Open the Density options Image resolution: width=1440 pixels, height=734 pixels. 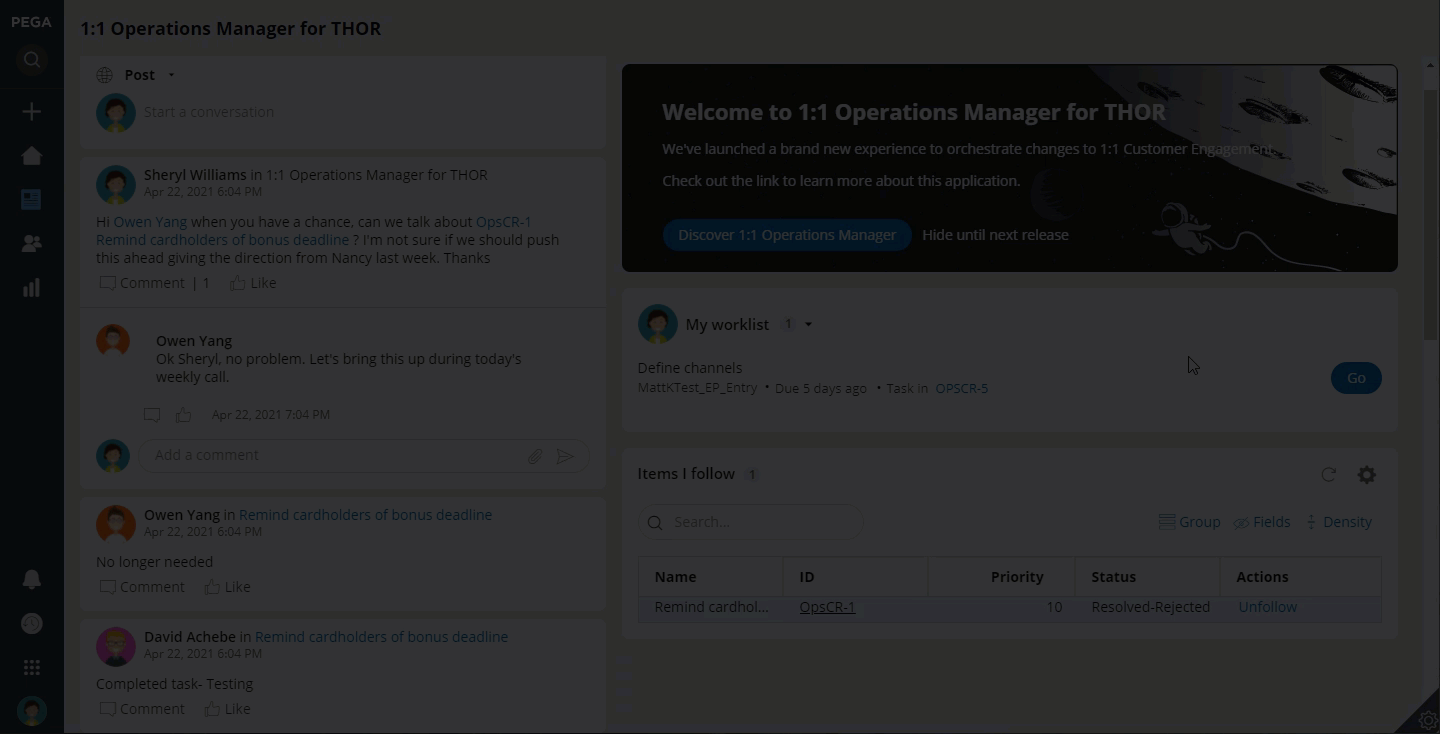click(1338, 522)
